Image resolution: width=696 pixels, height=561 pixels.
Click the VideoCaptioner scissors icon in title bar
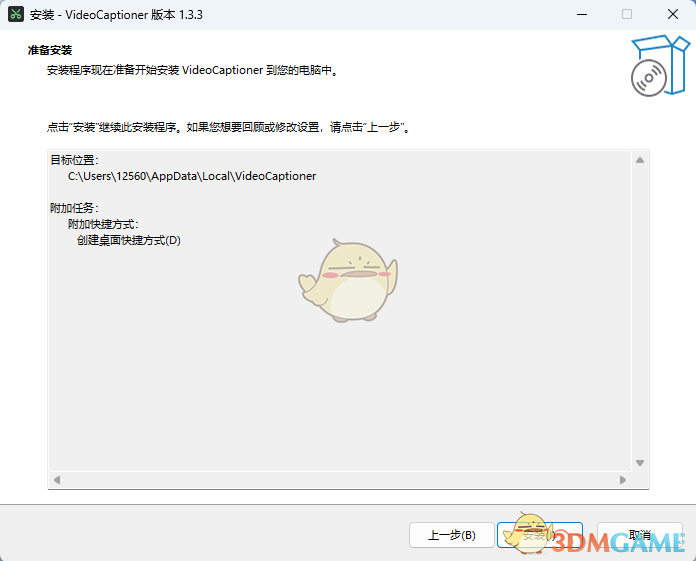[x=17, y=14]
